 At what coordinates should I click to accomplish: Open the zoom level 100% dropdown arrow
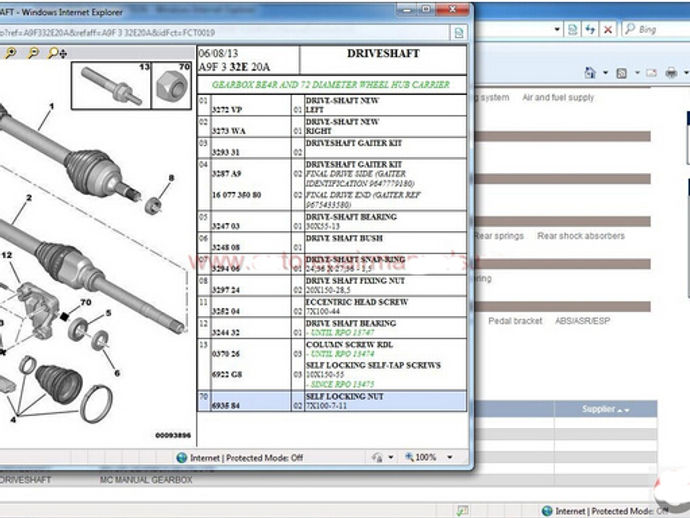pos(450,457)
